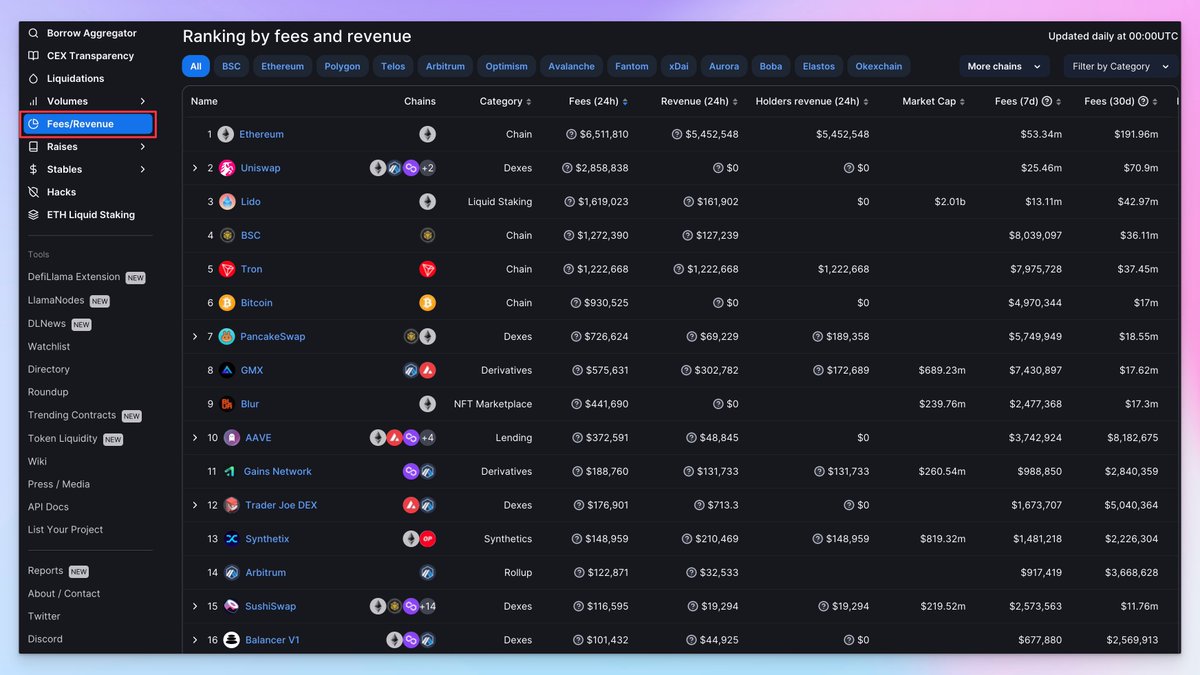This screenshot has width=1200, height=675.
Task: Click the Bitcoin orange logo in Name column
Action: [x=227, y=303]
